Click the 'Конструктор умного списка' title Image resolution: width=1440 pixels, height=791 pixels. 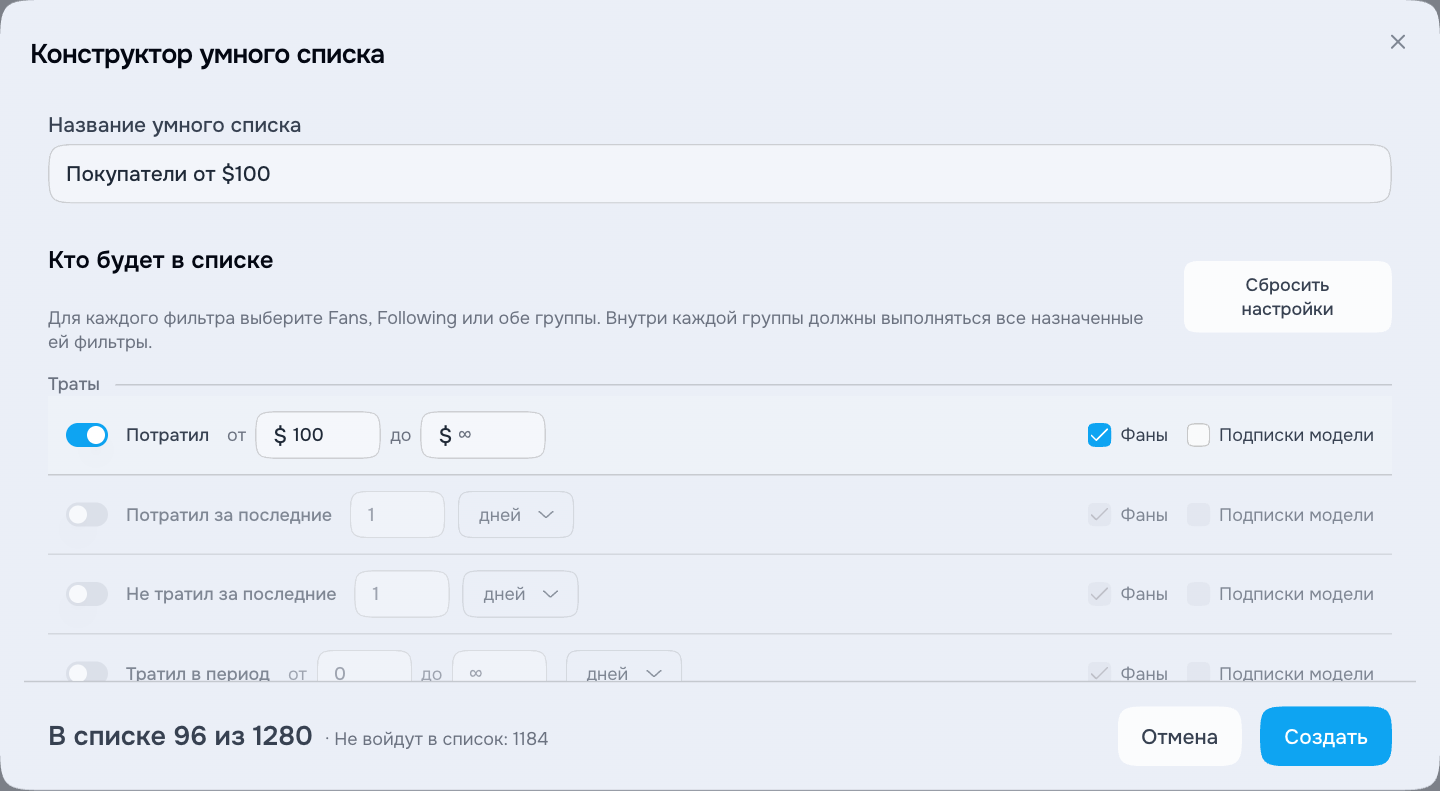tap(208, 54)
